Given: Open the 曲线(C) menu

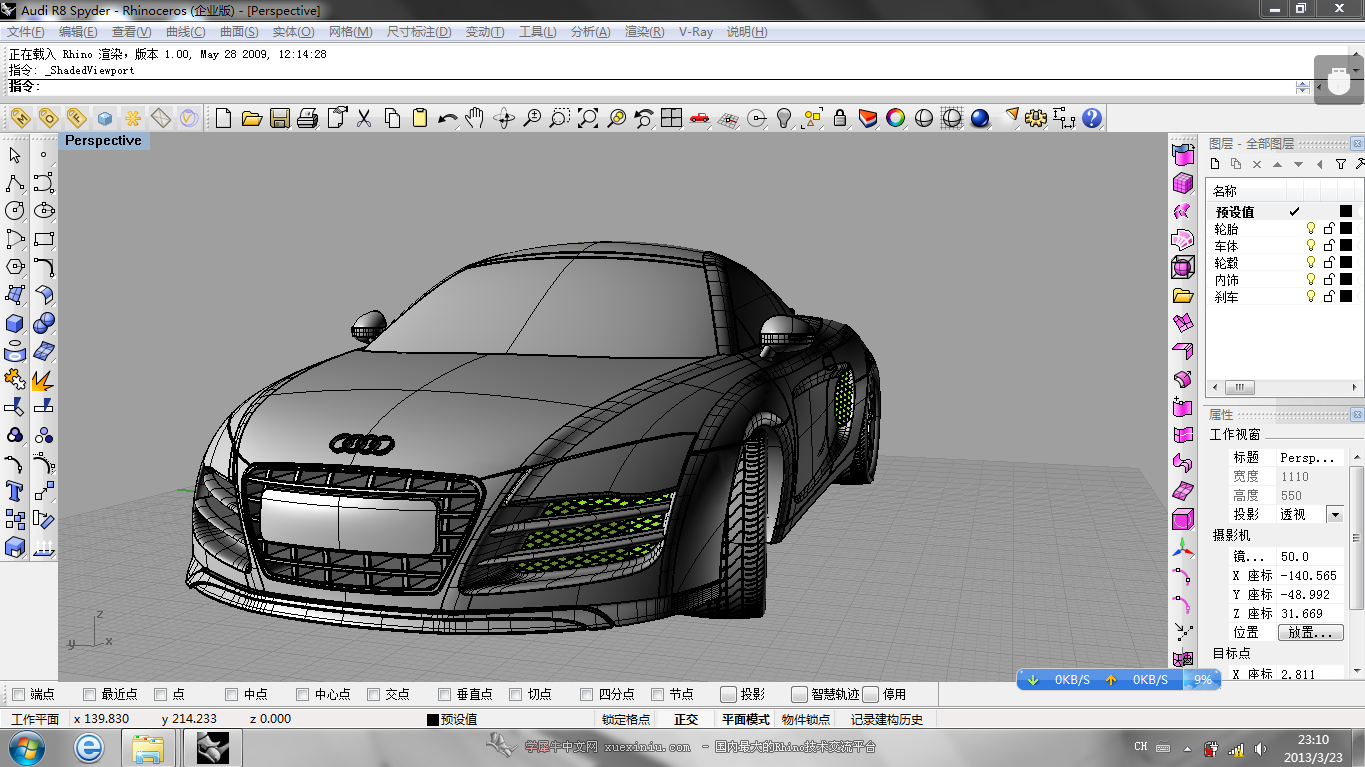Looking at the screenshot, I should coord(185,32).
